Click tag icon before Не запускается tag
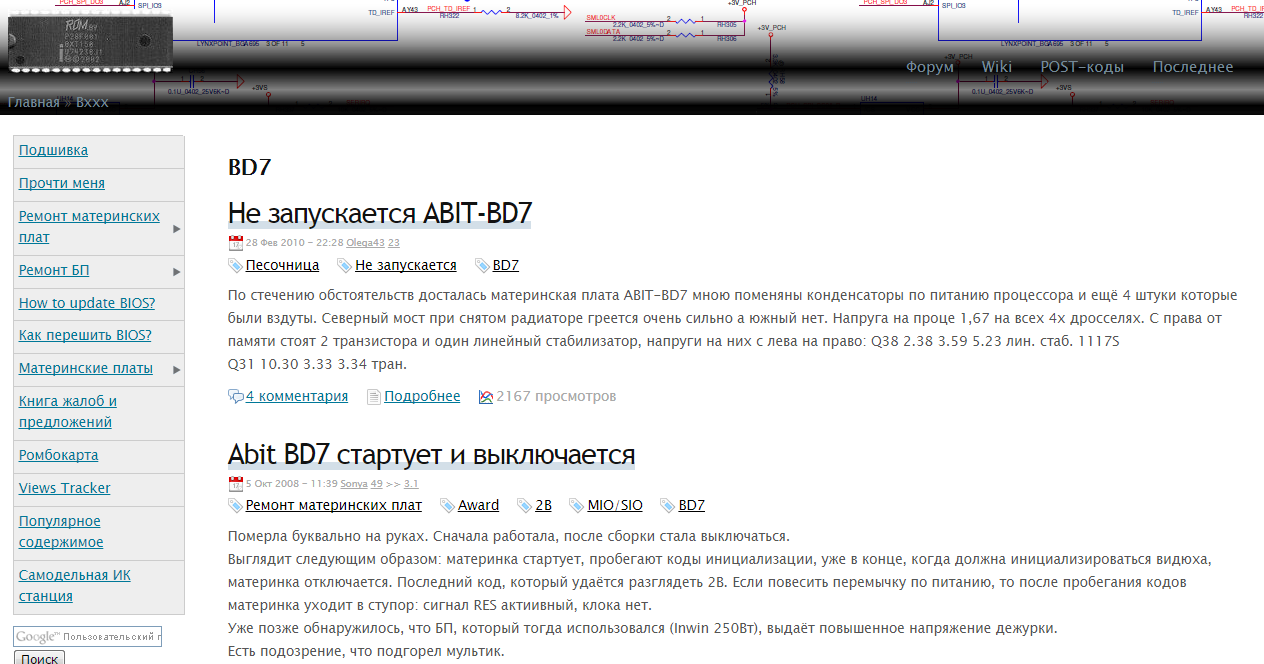 345,266
